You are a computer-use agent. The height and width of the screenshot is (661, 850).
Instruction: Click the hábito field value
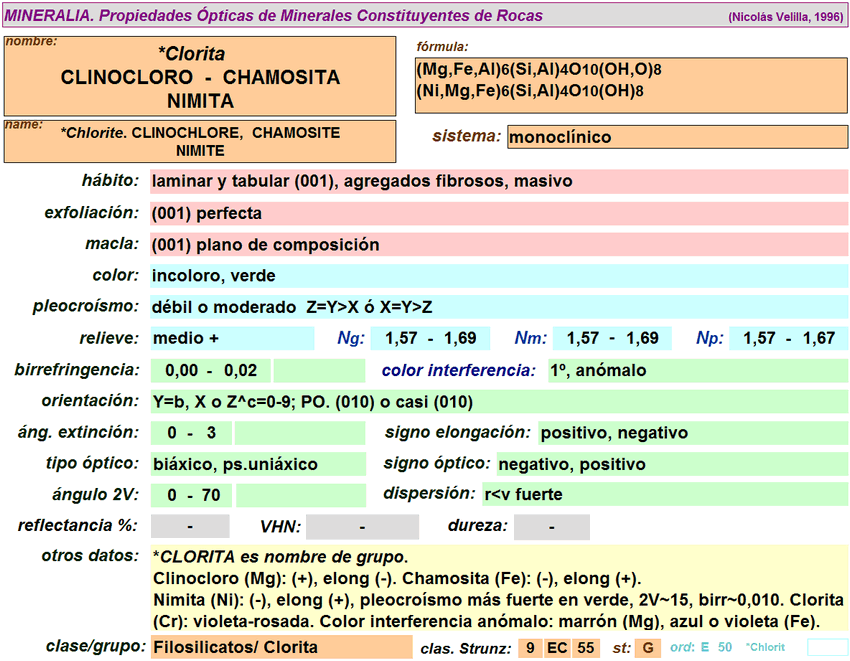pos(499,182)
